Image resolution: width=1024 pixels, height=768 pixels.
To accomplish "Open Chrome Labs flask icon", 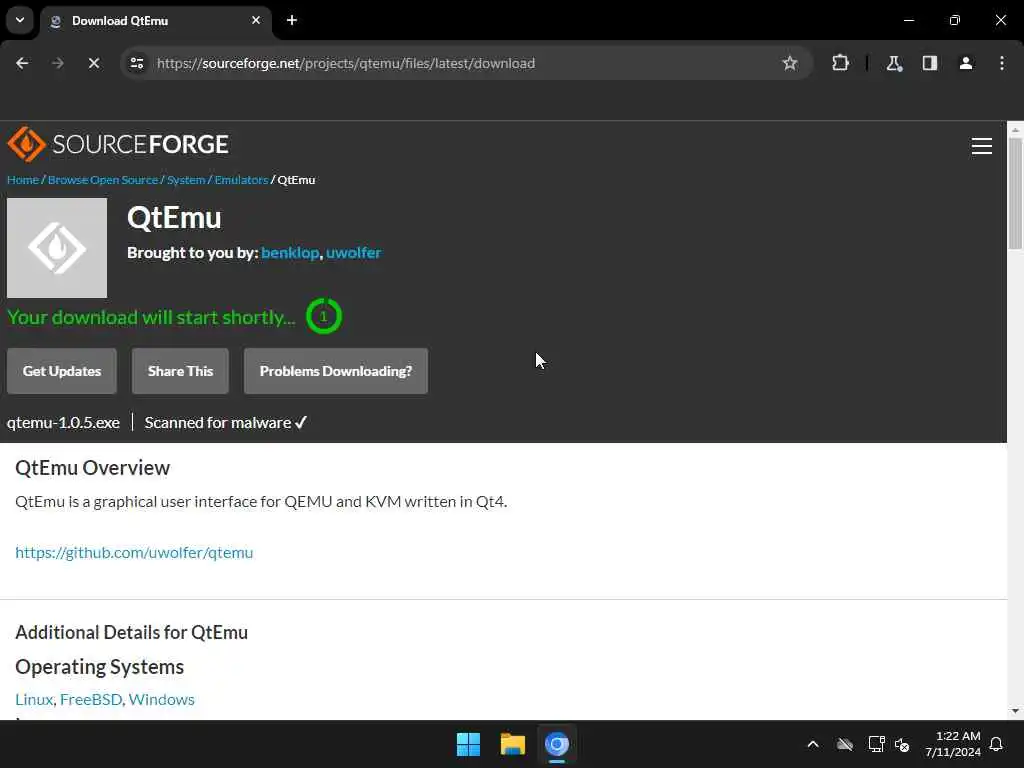I will pyautogui.click(x=894, y=63).
